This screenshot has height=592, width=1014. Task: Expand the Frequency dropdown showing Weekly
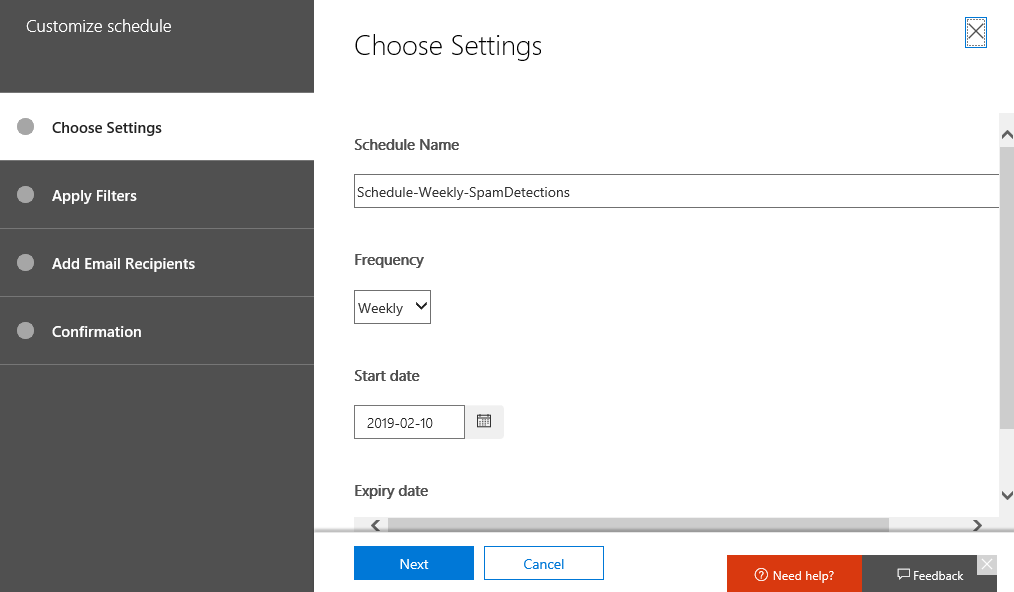point(392,308)
